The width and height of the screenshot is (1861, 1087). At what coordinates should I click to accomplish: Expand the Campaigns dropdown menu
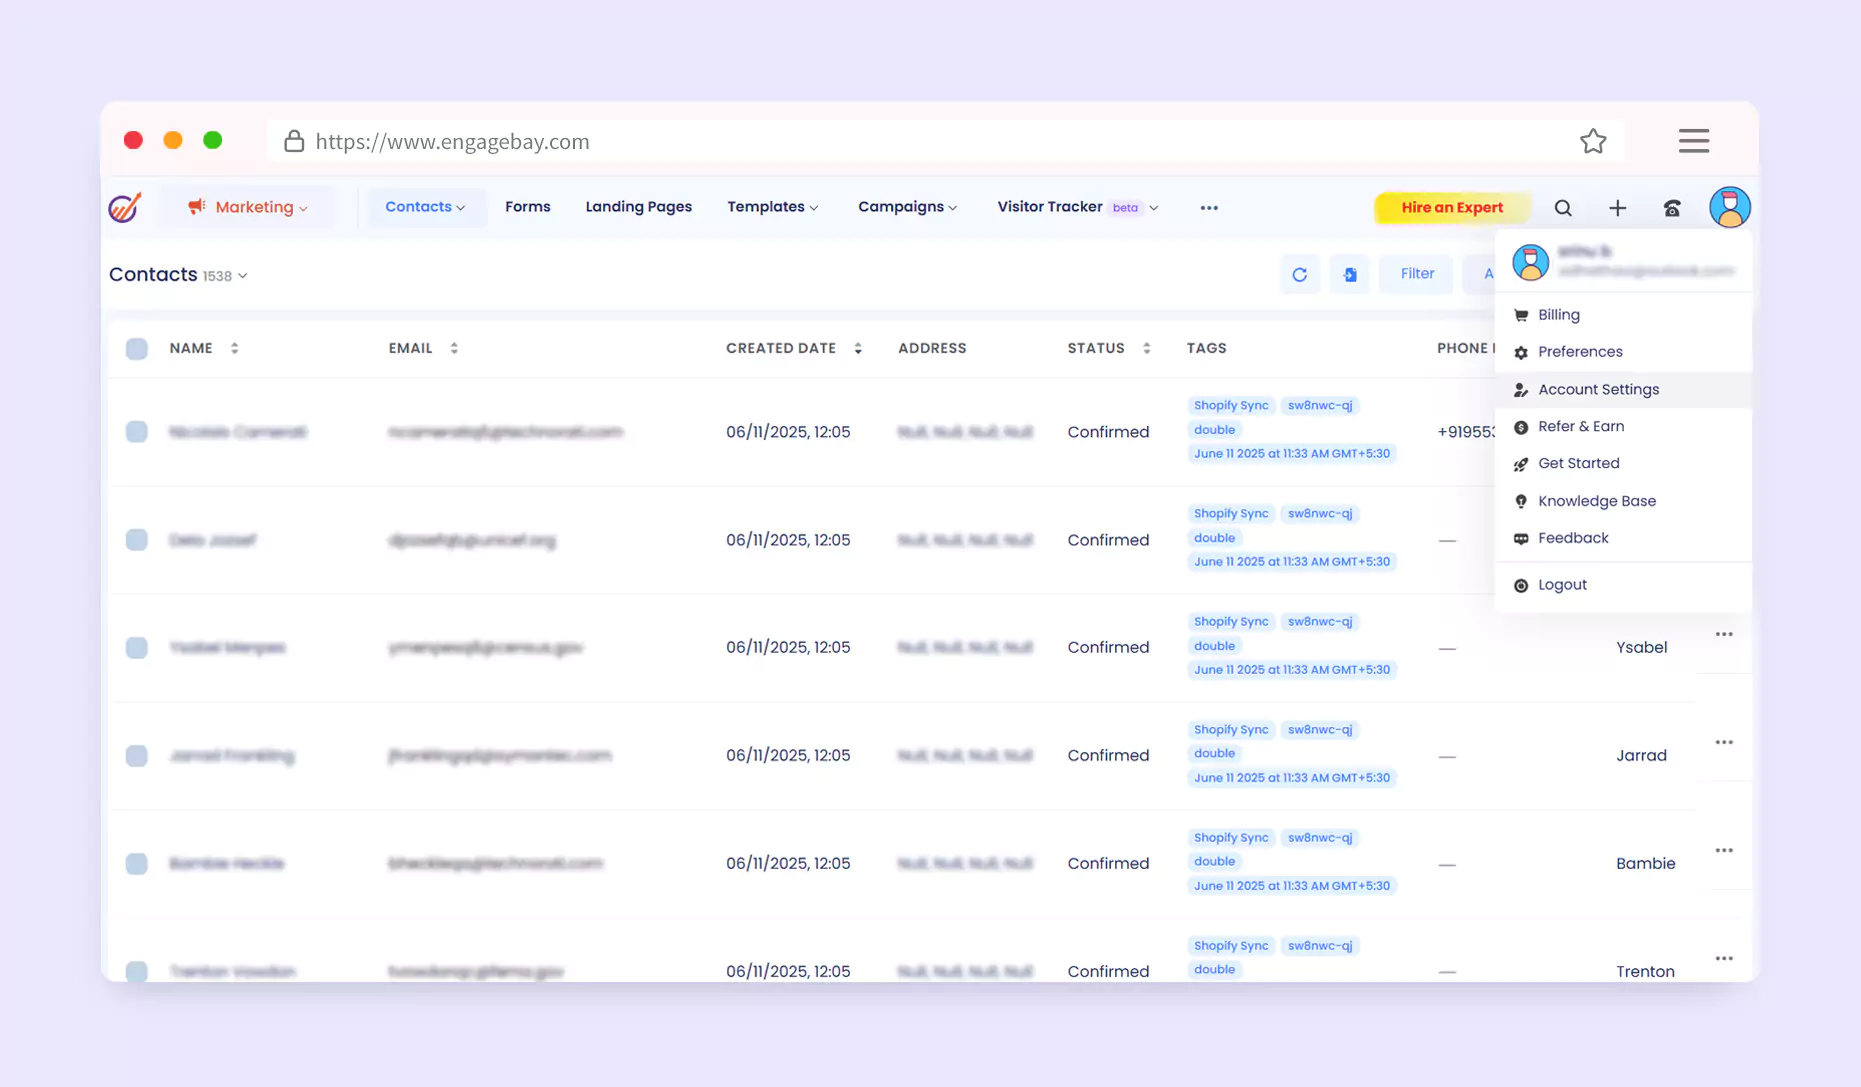907,207
